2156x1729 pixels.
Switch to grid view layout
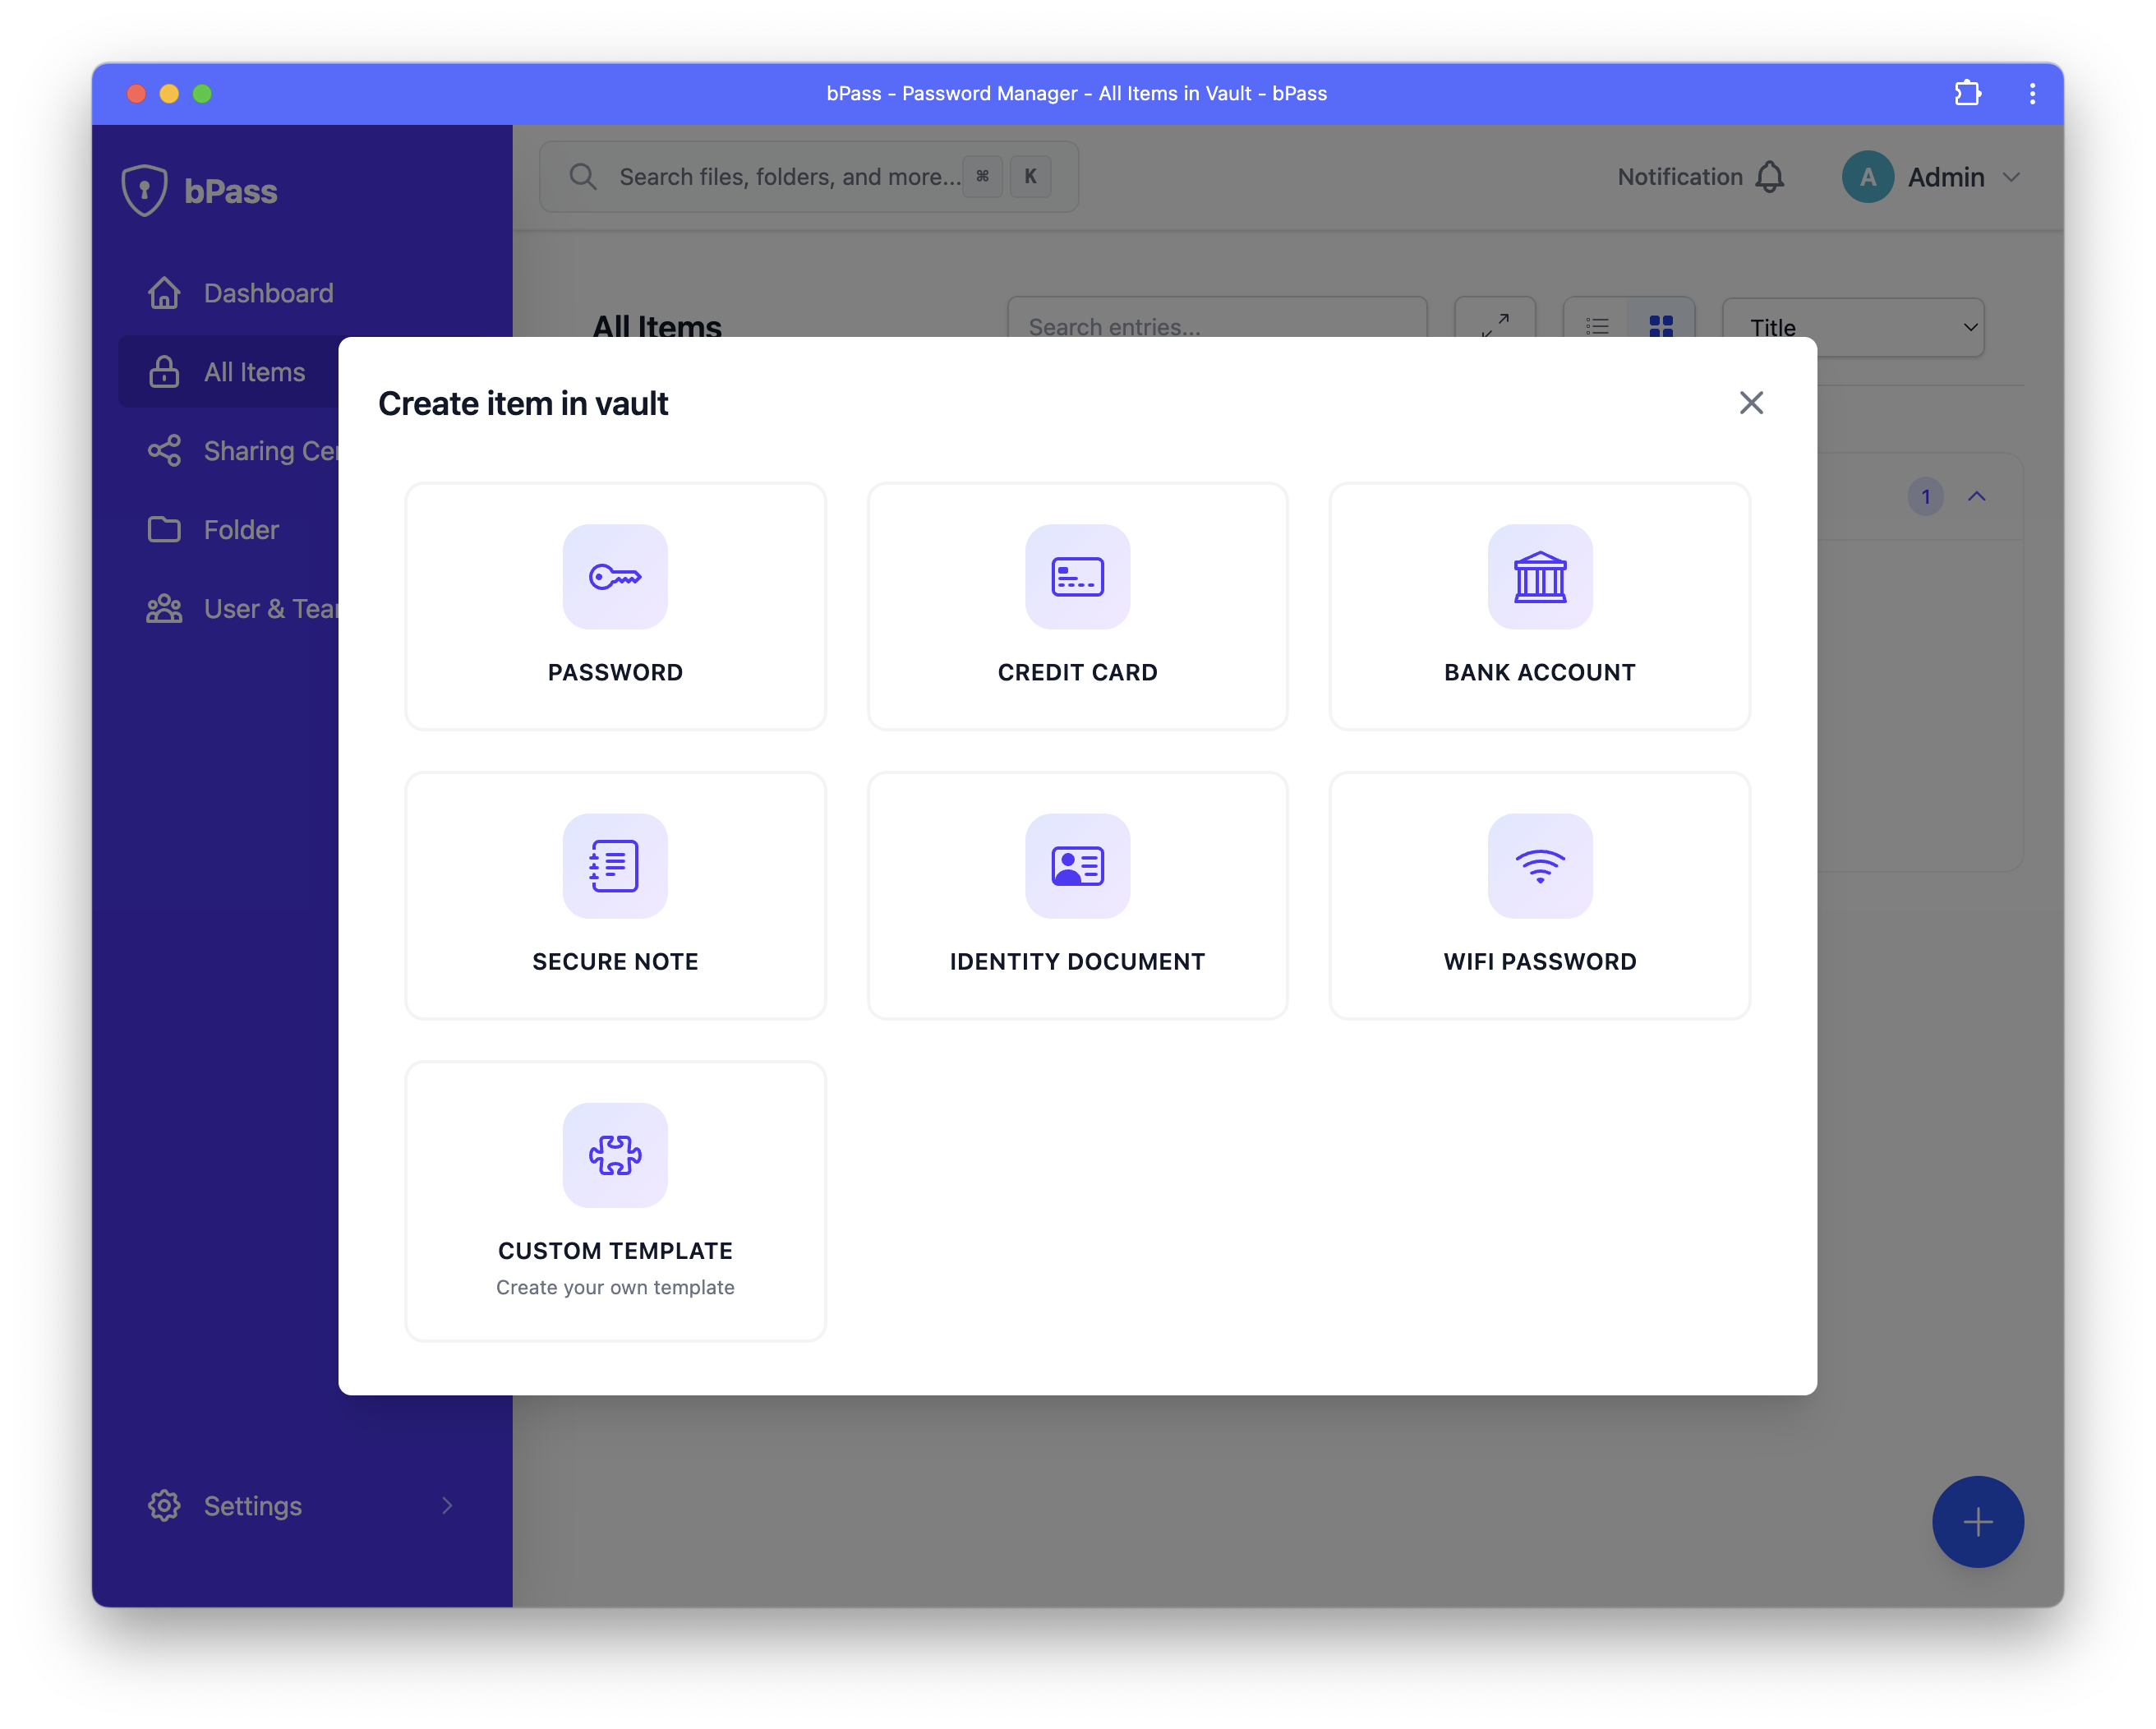tap(1660, 324)
